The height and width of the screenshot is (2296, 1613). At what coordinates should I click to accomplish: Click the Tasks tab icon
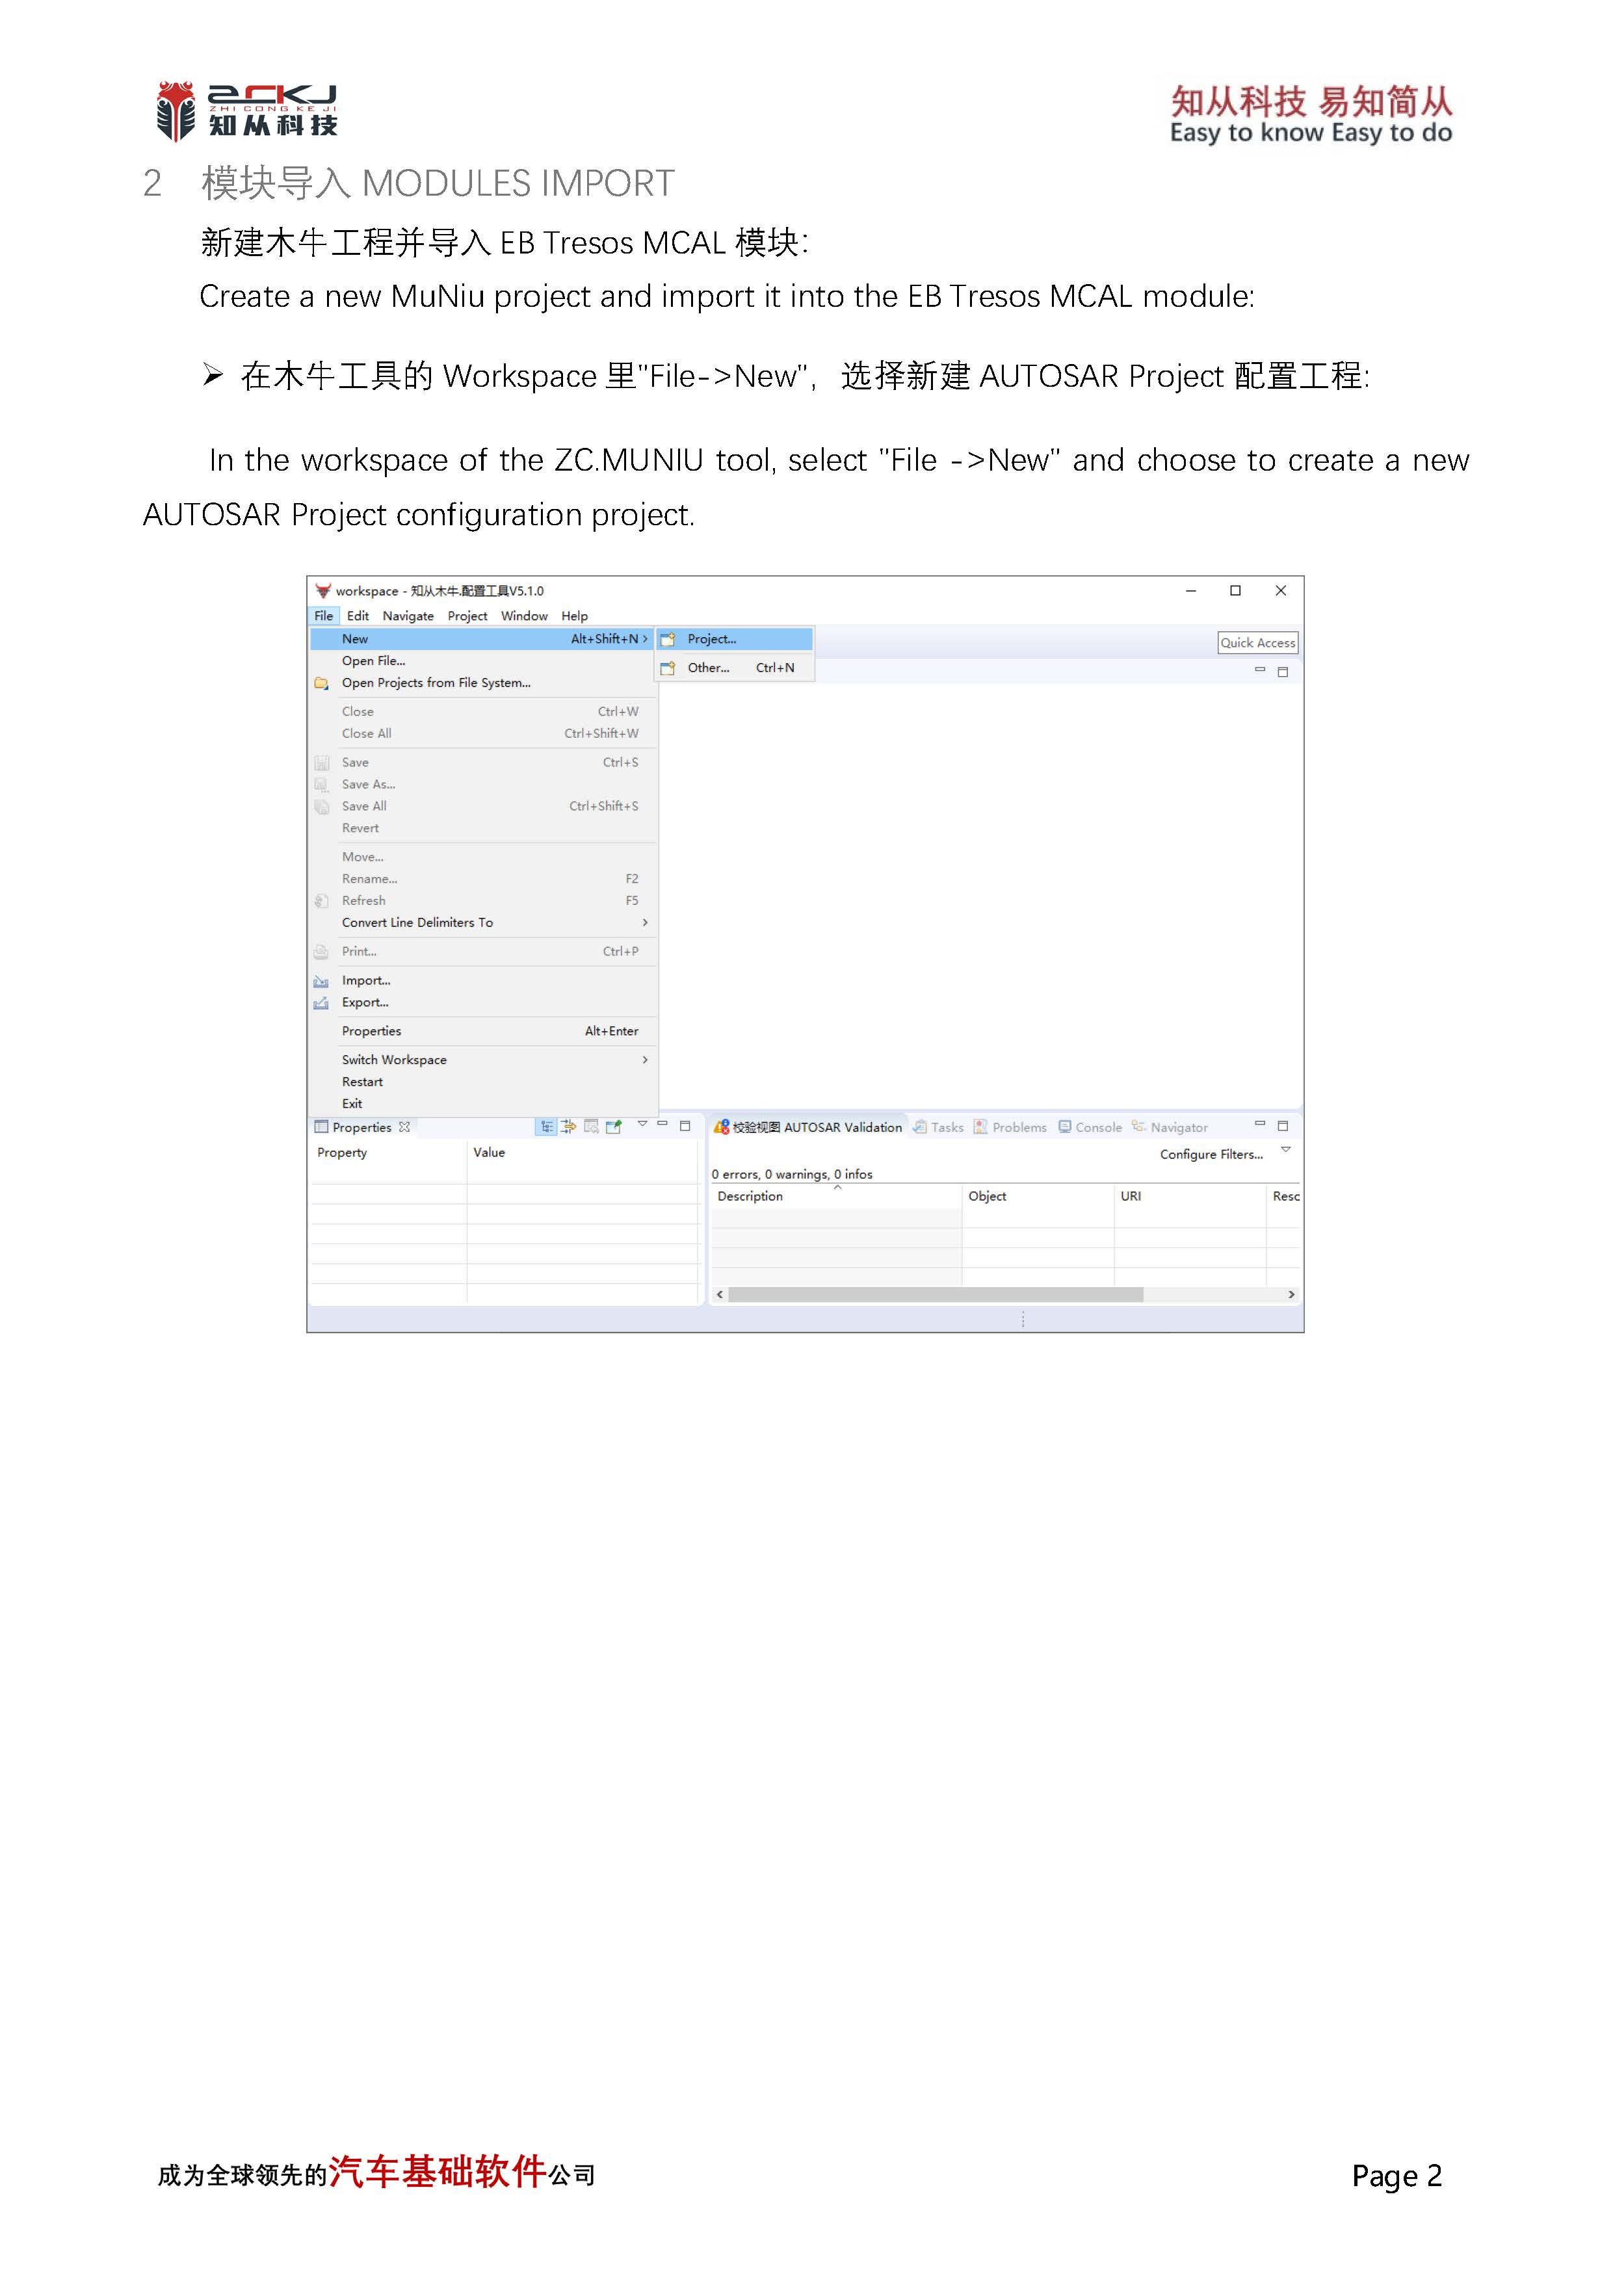[x=920, y=1127]
